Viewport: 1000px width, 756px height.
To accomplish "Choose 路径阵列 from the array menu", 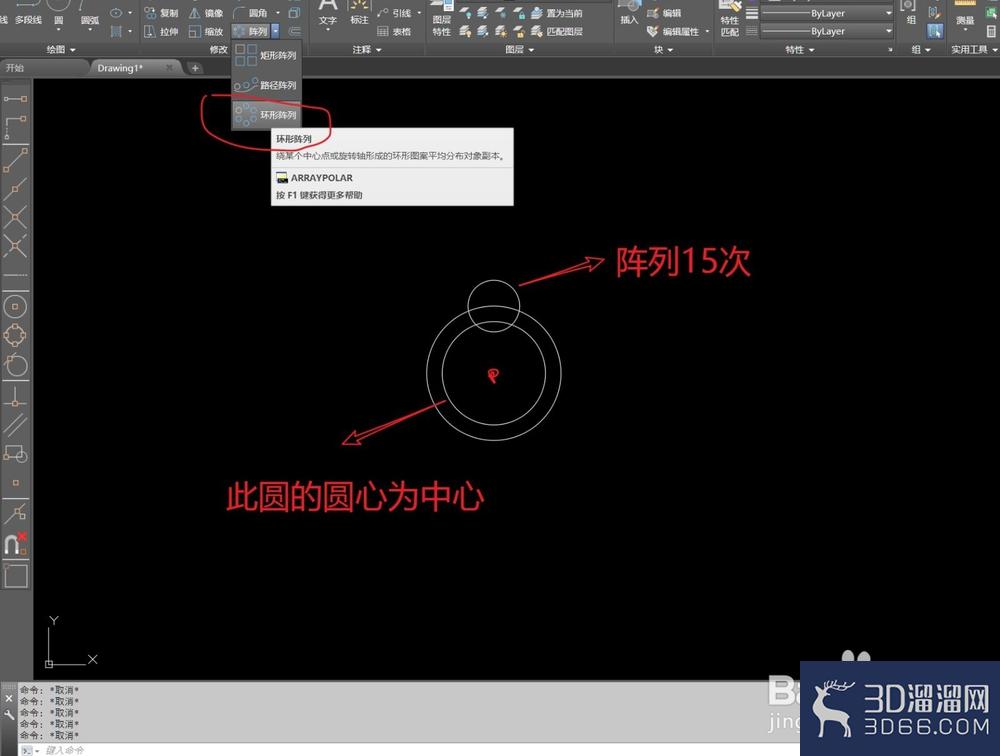I will point(266,85).
